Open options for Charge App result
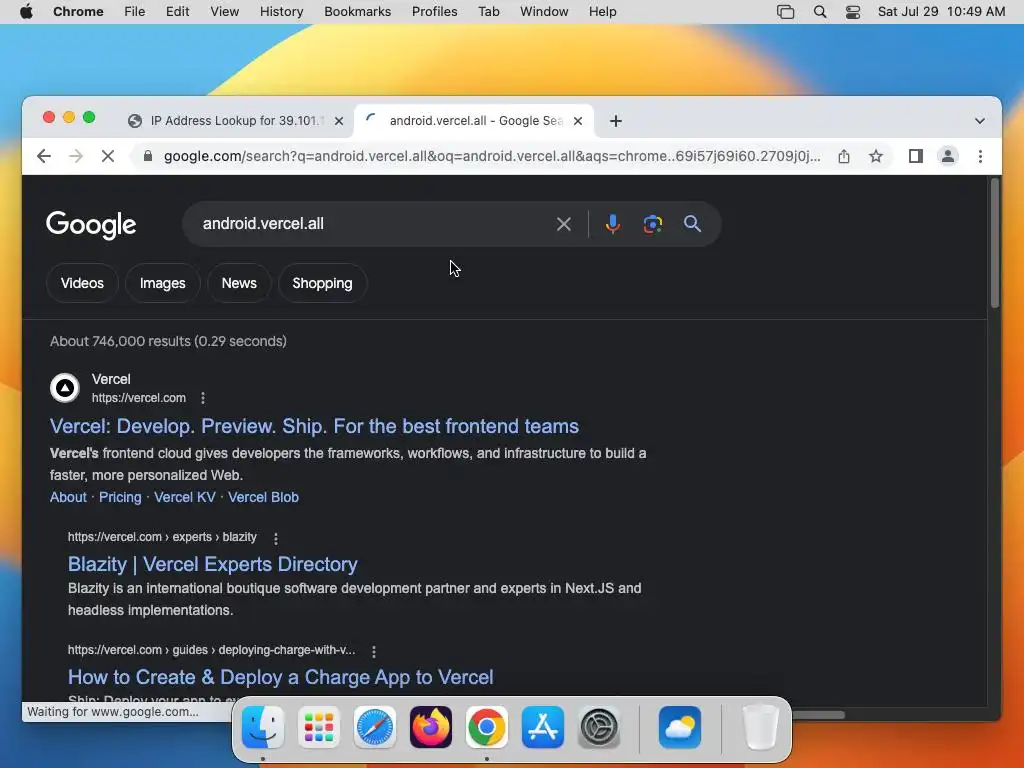 coord(374,651)
